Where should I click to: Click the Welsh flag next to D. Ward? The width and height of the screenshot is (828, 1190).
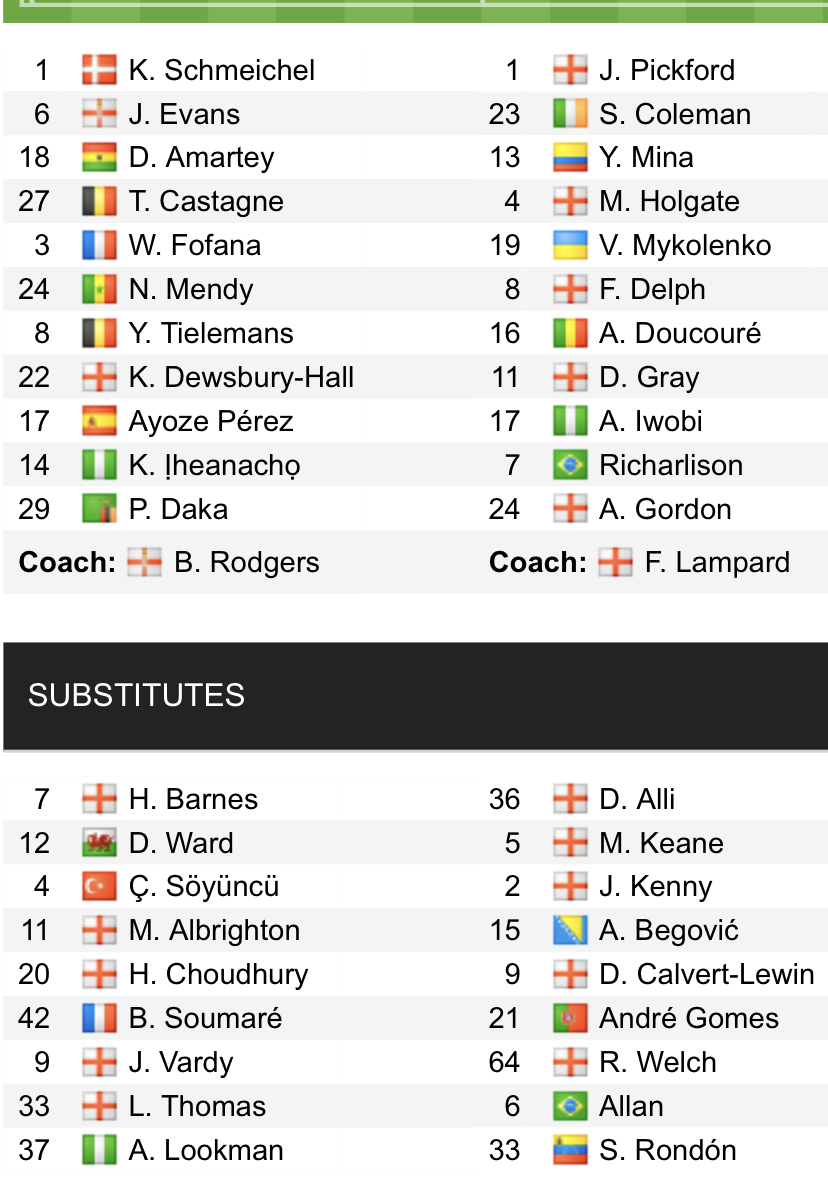coord(99,843)
